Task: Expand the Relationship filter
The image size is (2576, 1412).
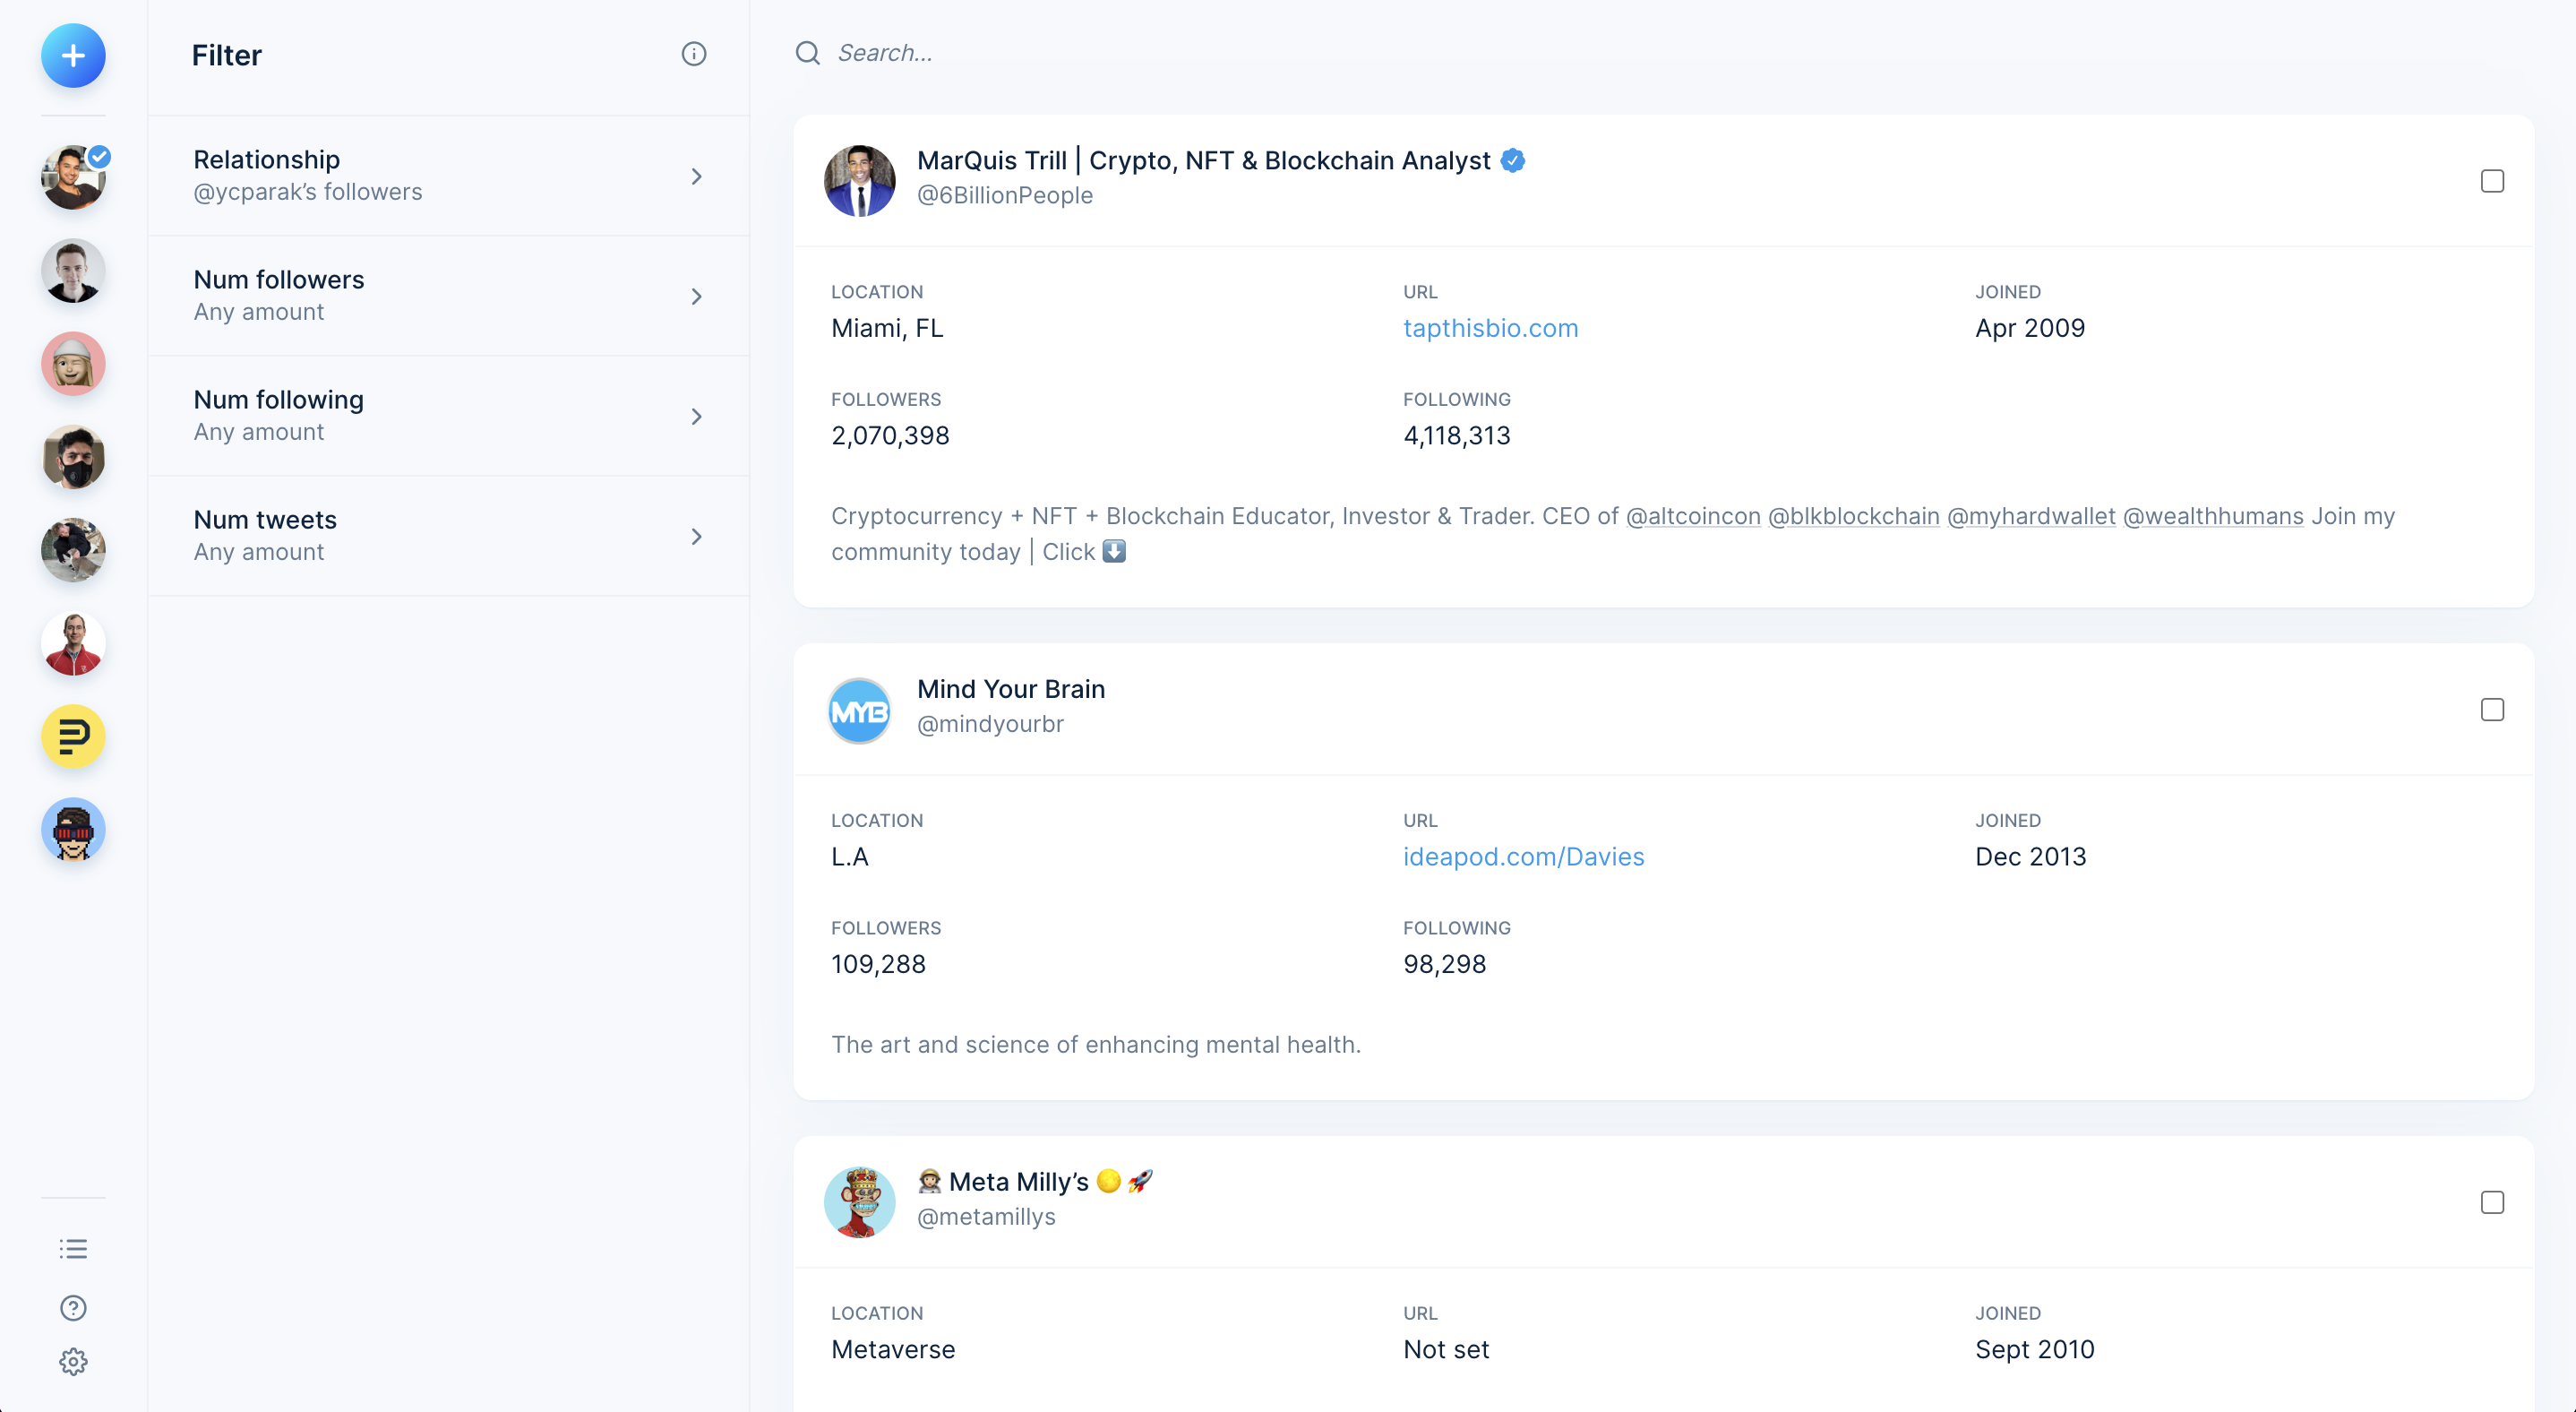Action: (x=448, y=176)
